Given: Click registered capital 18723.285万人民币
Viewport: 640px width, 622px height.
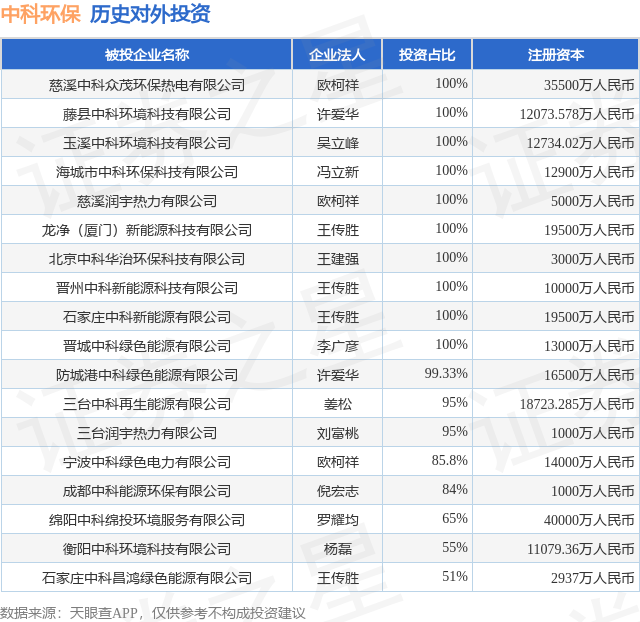Looking at the screenshot, I should (x=577, y=404).
